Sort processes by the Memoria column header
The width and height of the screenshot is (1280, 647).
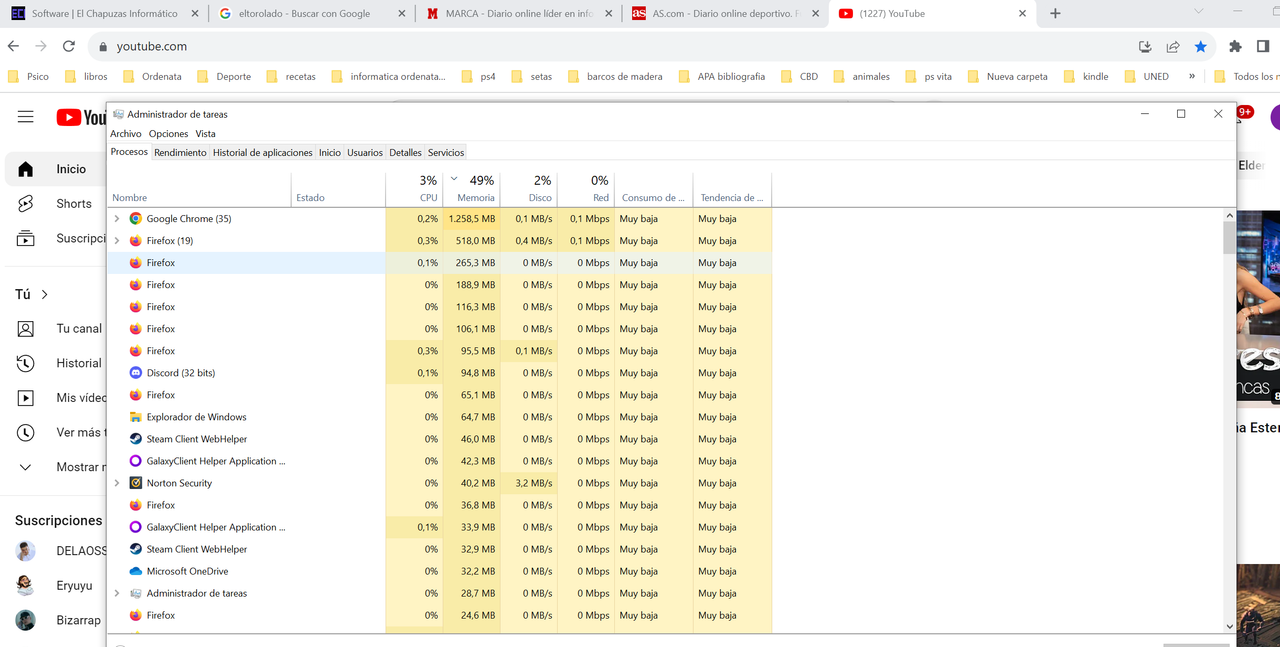coord(472,189)
